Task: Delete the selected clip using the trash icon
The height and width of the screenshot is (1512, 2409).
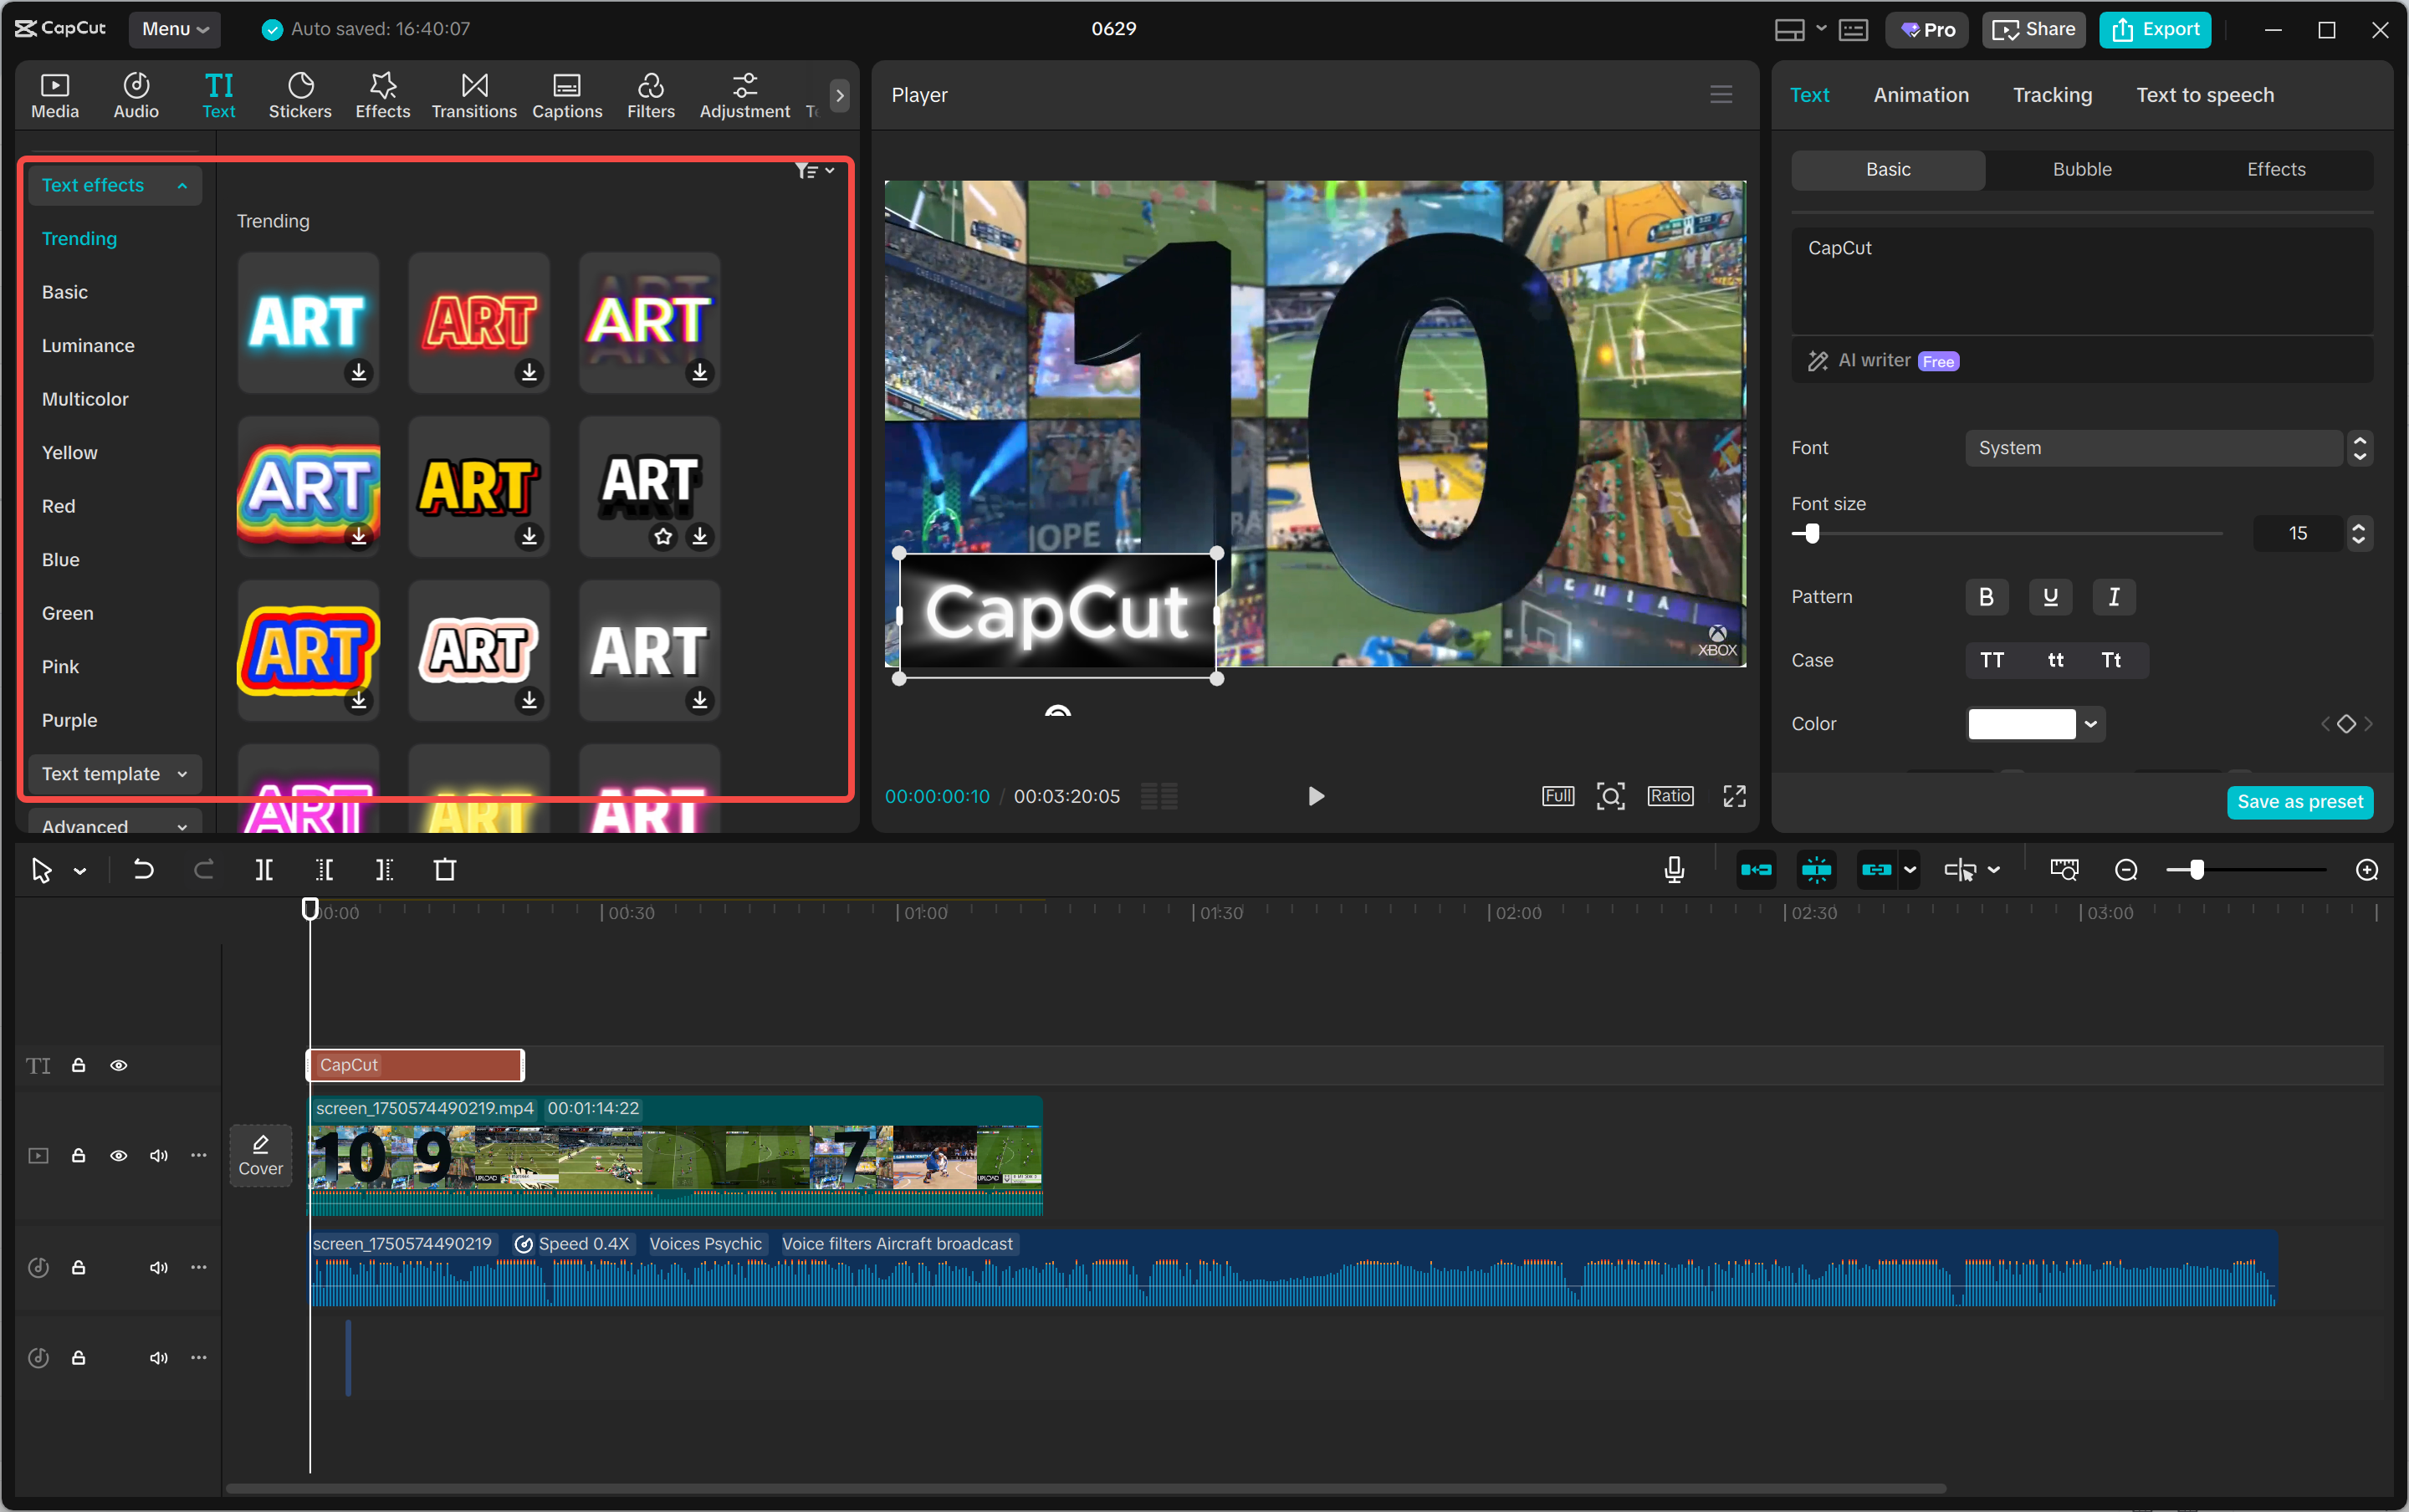Action: point(445,869)
